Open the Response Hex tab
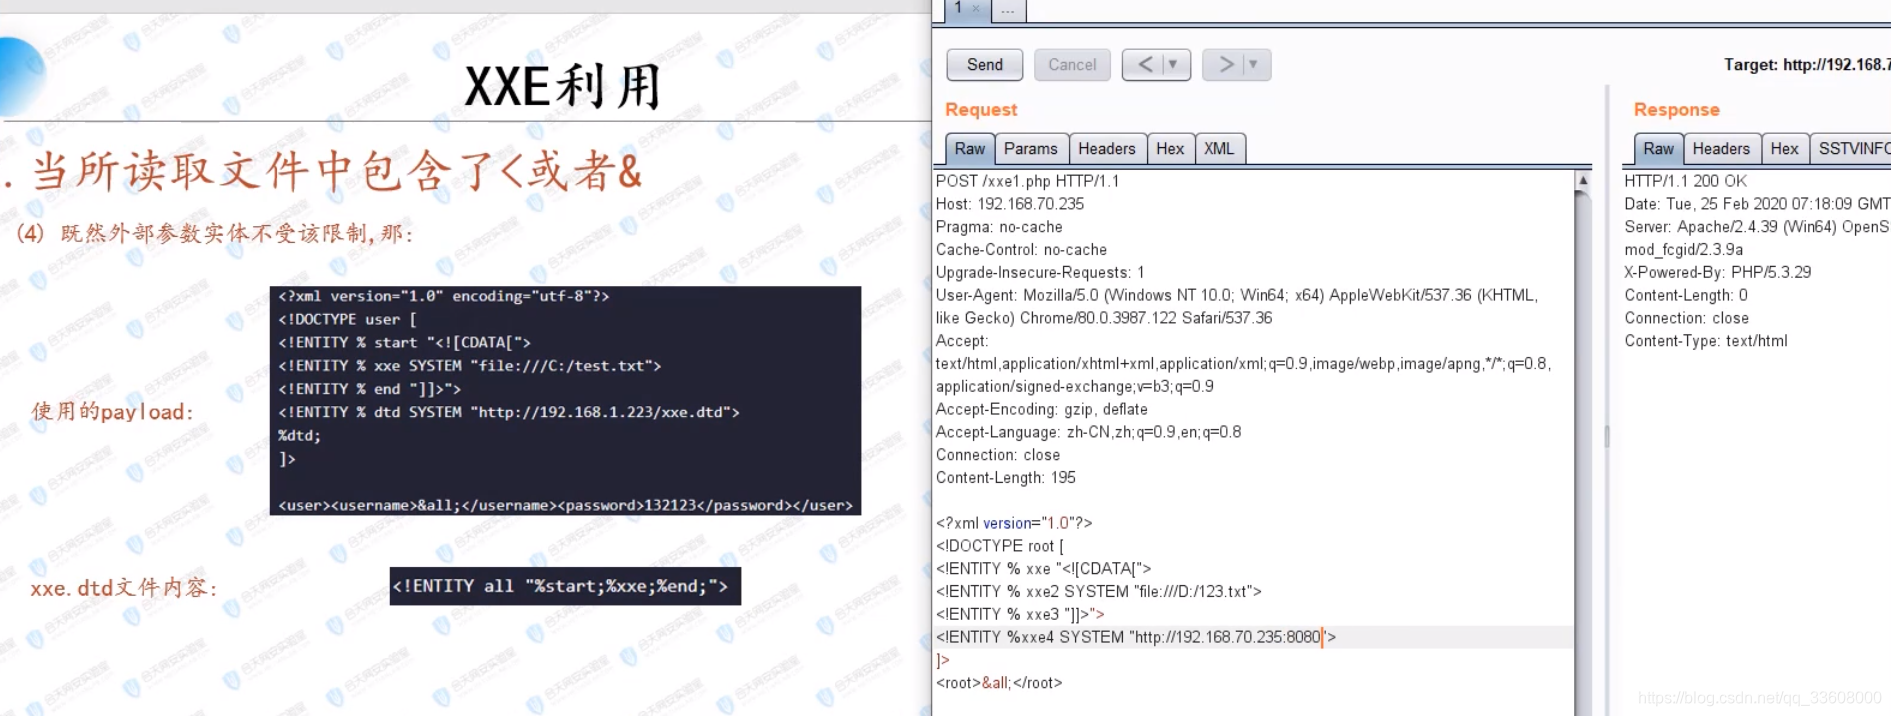Viewport: 1891px width, 716px height. 1784,149
